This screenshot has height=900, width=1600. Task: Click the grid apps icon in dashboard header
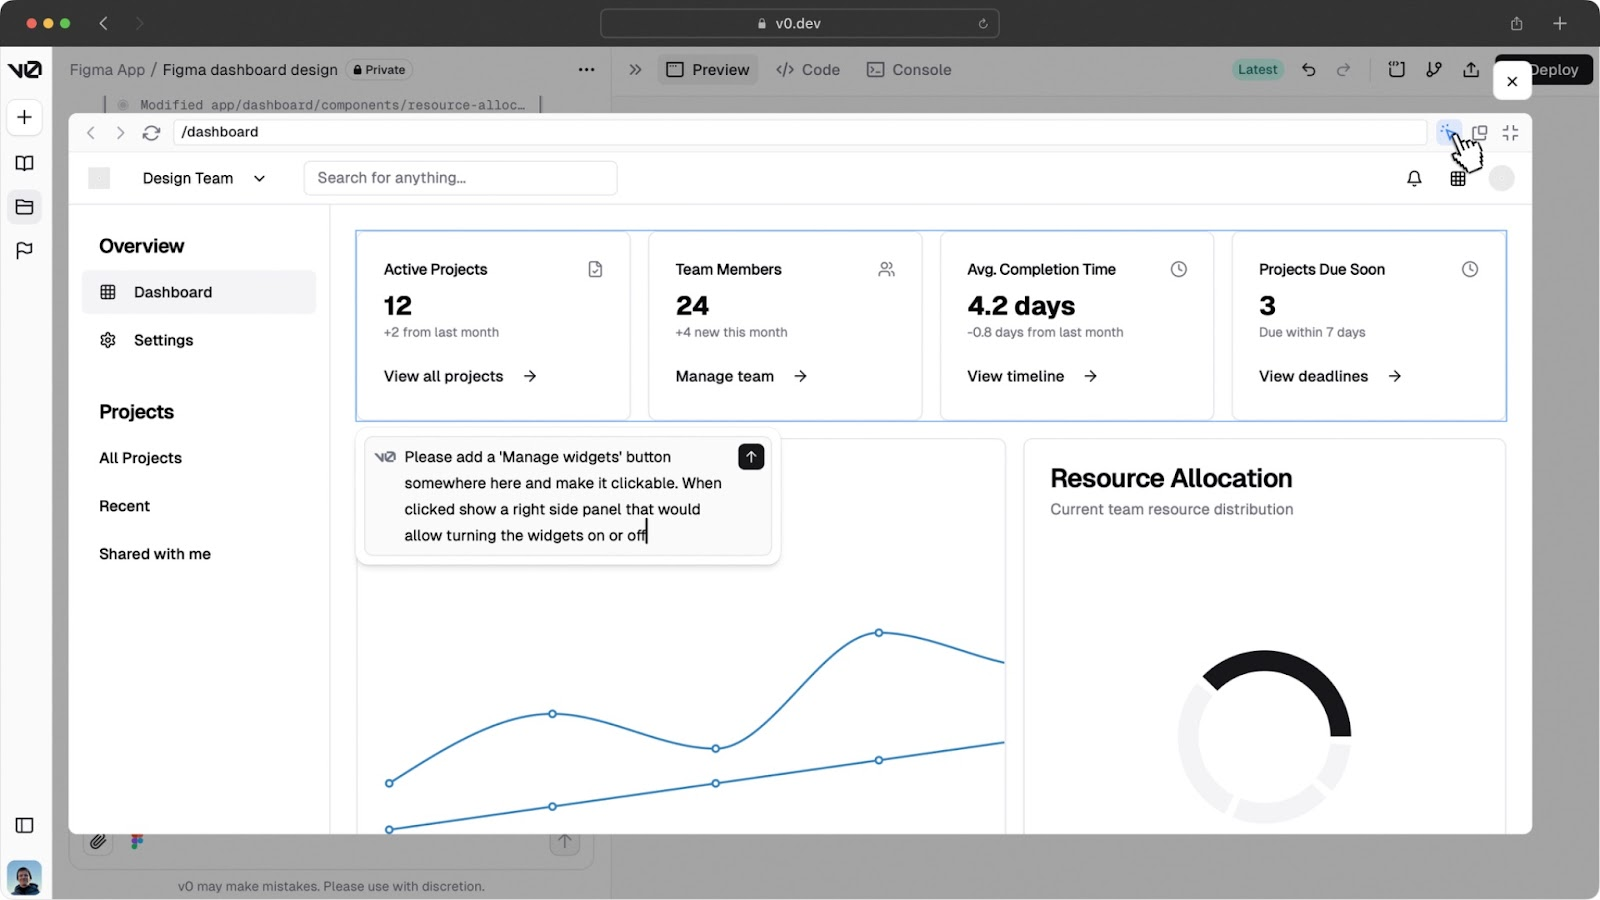[x=1458, y=178]
